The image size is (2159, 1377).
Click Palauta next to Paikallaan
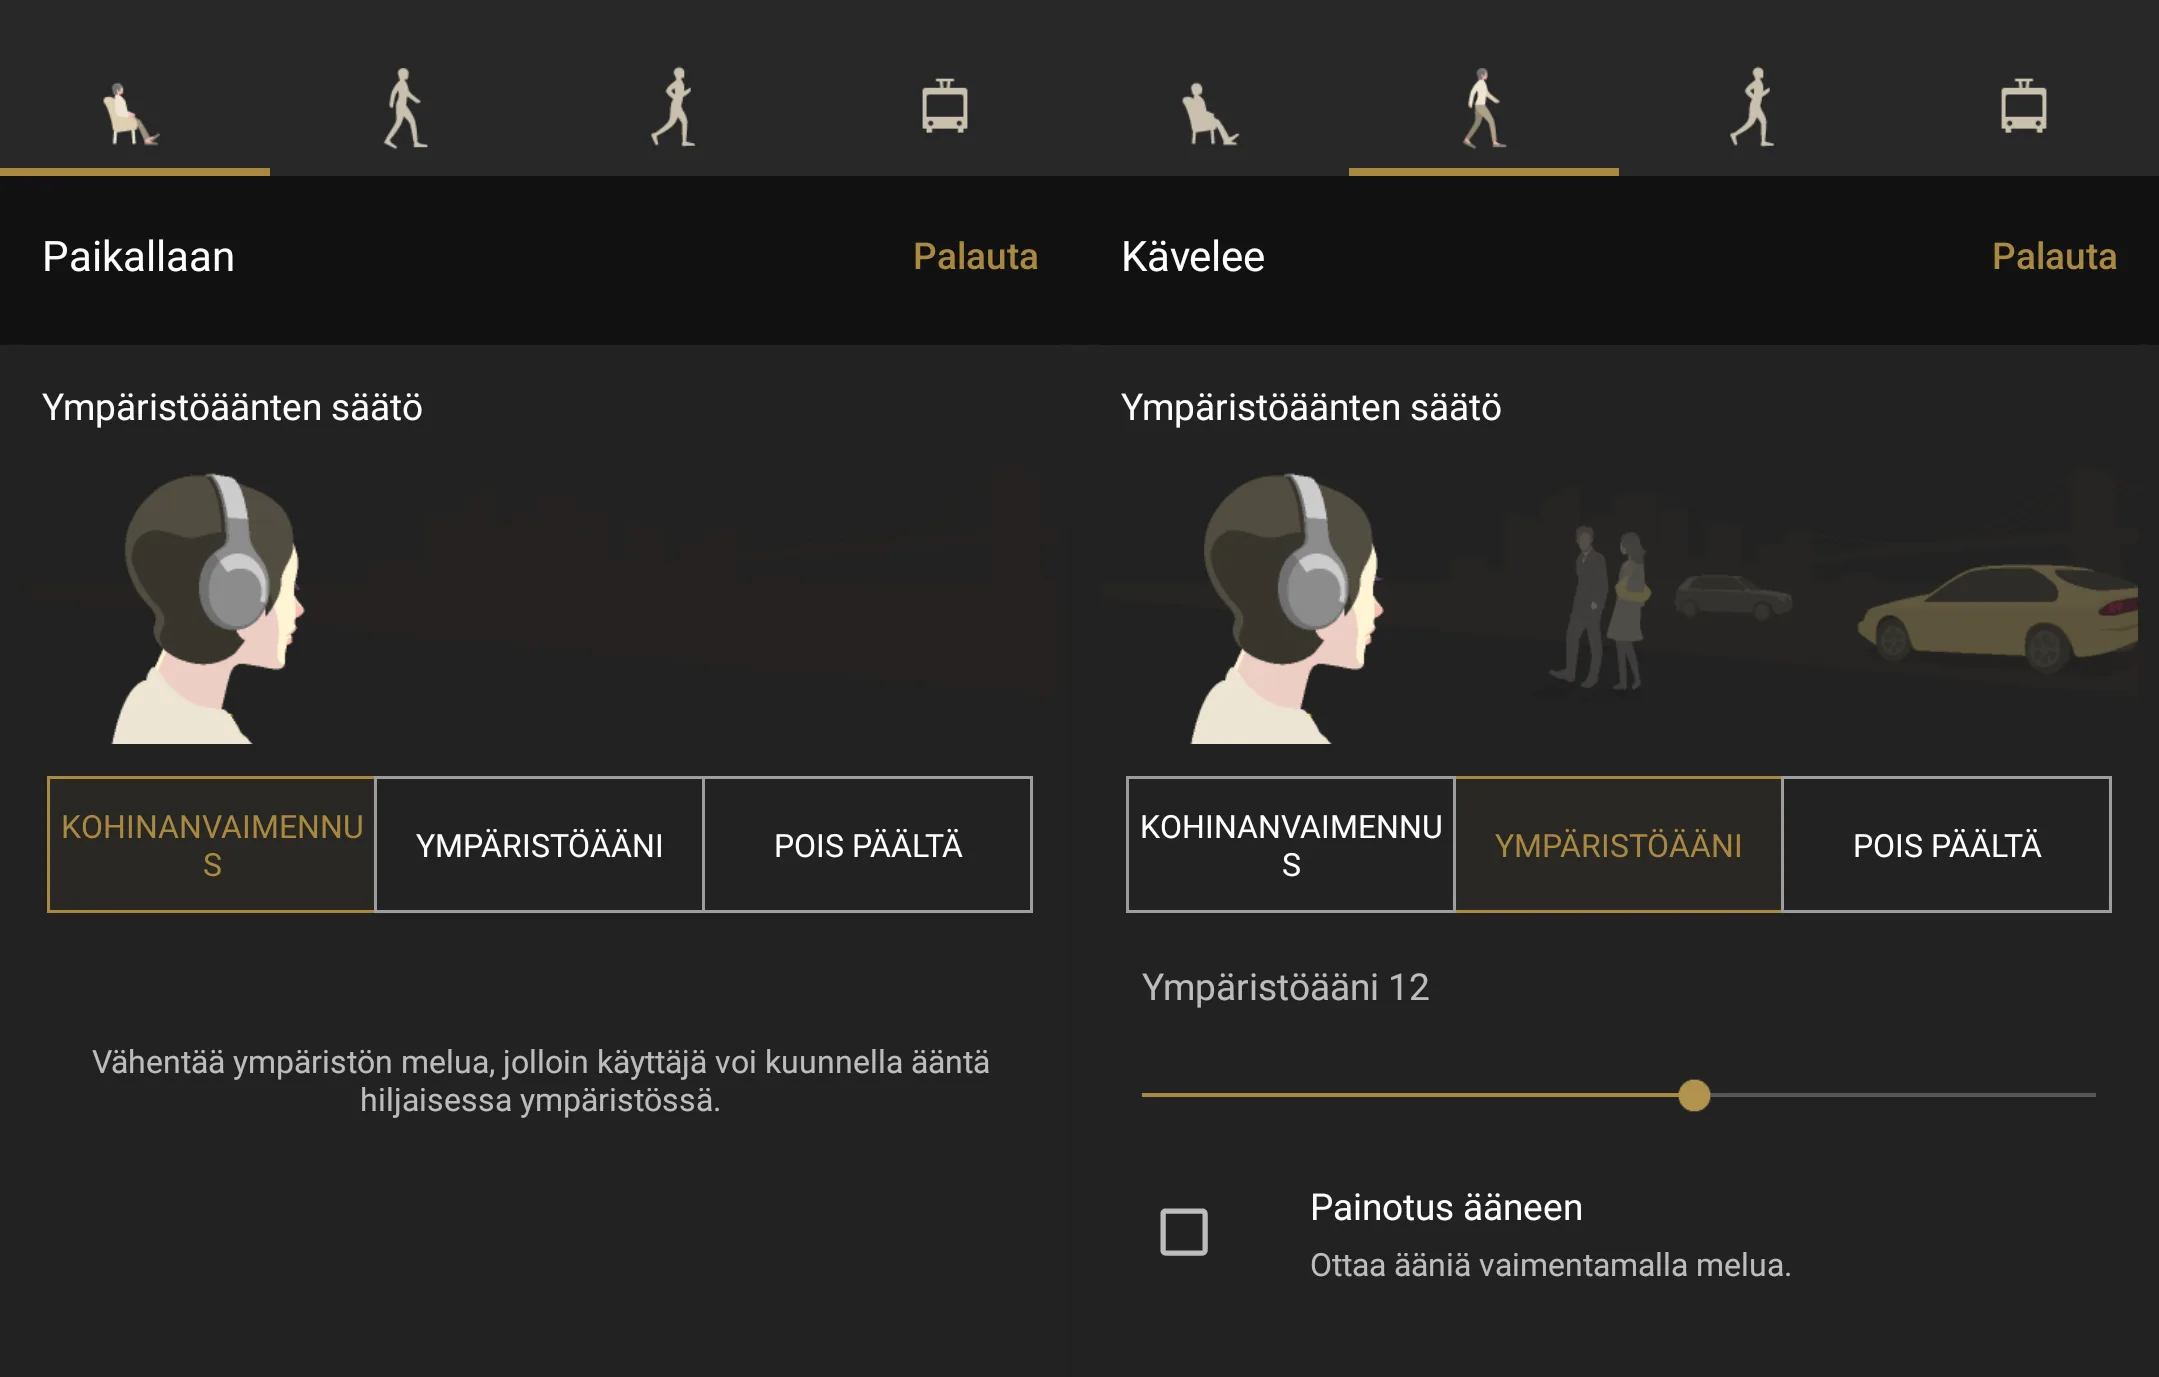[x=975, y=257]
